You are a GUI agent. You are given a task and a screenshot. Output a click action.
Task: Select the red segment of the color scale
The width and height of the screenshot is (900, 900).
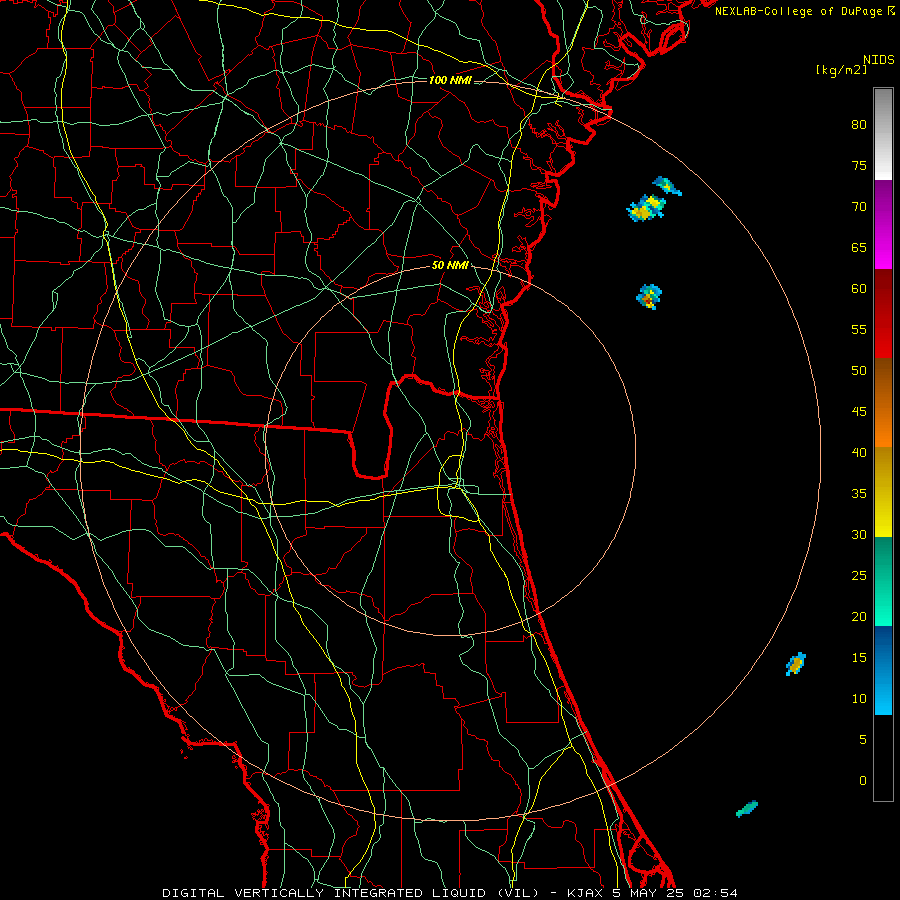coord(883,314)
